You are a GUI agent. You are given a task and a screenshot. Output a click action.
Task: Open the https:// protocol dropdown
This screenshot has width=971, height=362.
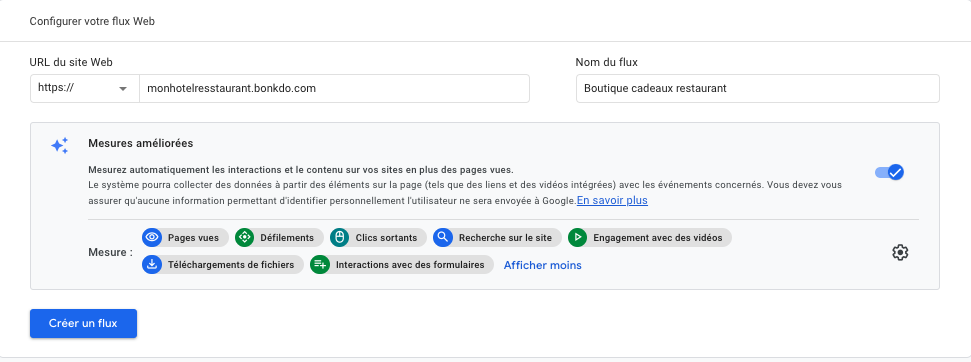pos(85,88)
